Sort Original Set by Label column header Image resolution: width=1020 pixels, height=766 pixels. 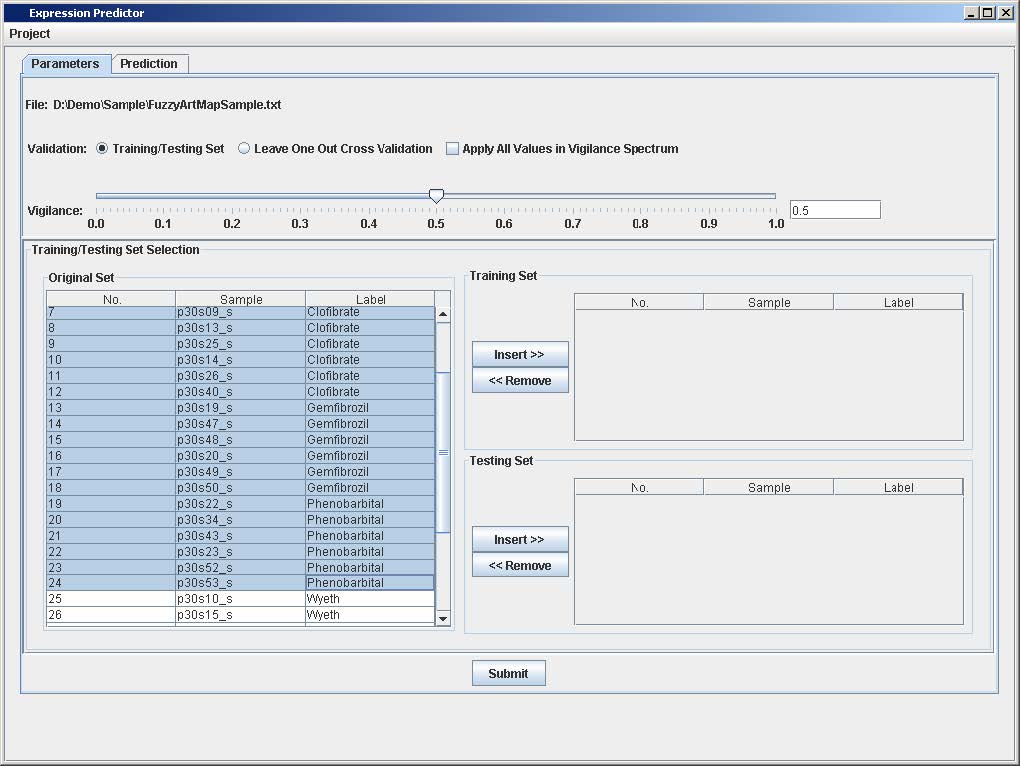[x=370, y=299]
